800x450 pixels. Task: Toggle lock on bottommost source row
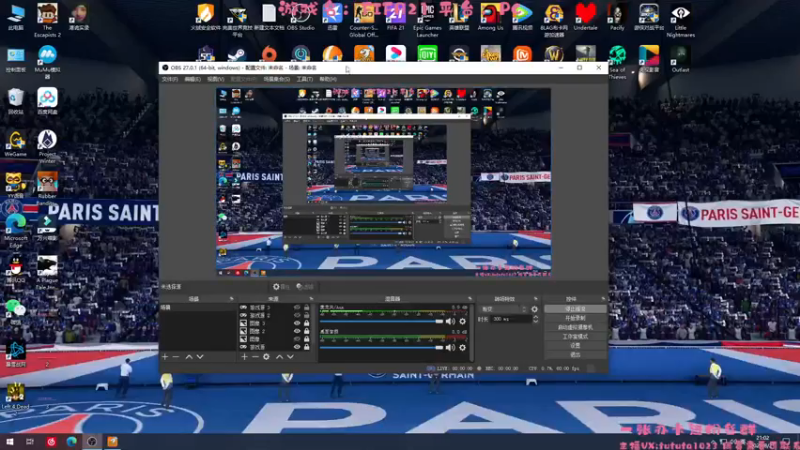(x=307, y=347)
